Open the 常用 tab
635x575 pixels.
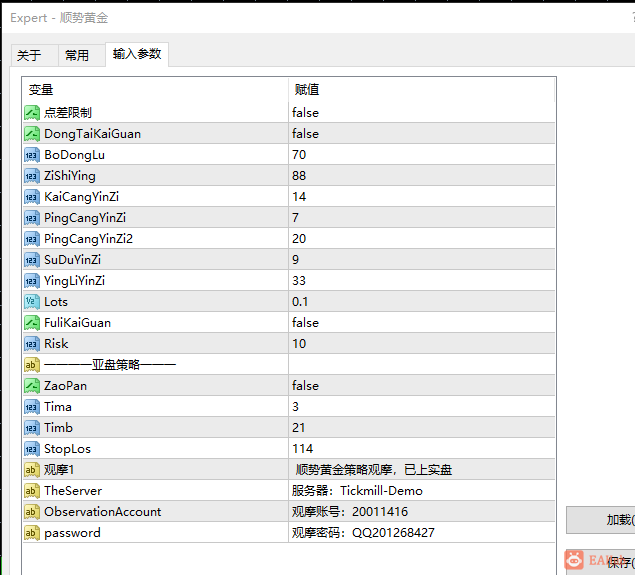82,55
